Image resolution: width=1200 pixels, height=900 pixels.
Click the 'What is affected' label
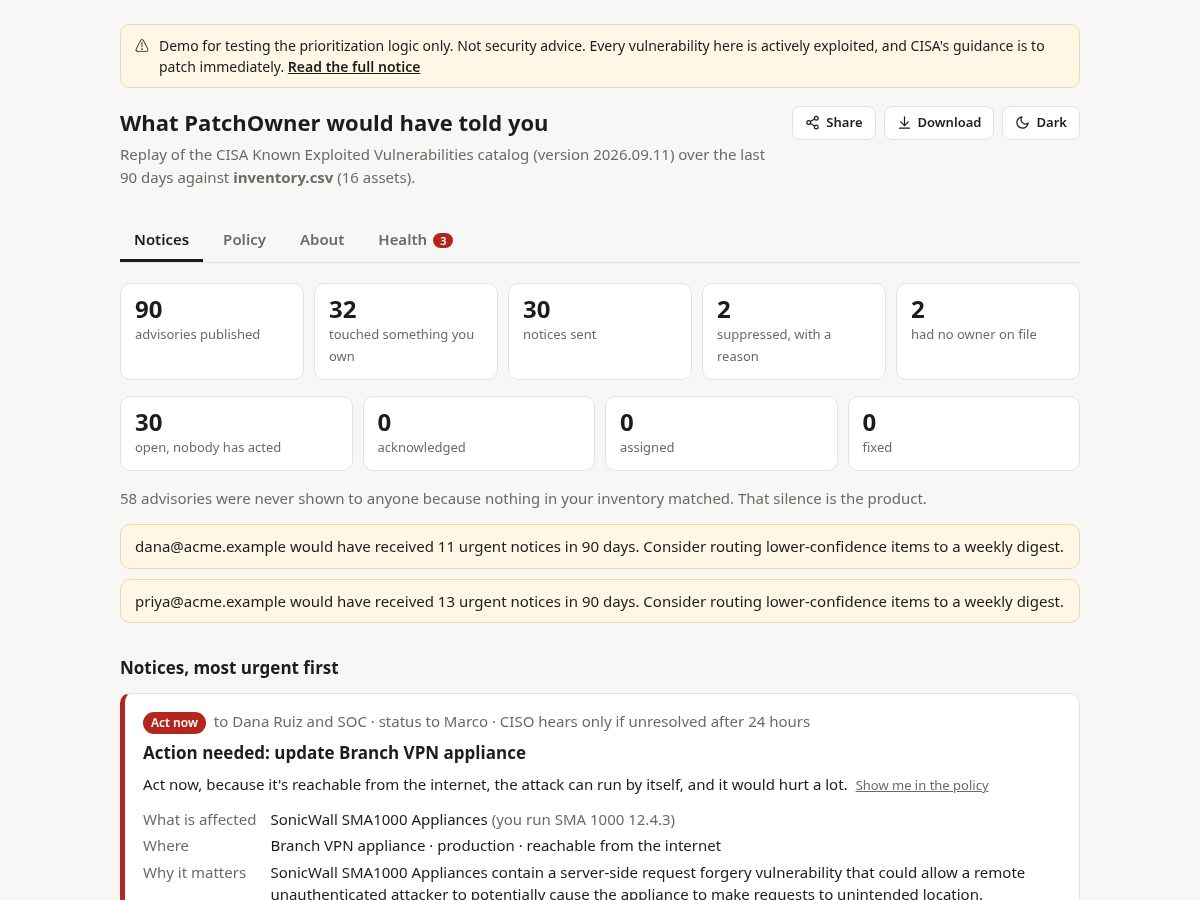pyautogui.click(x=200, y=820)
